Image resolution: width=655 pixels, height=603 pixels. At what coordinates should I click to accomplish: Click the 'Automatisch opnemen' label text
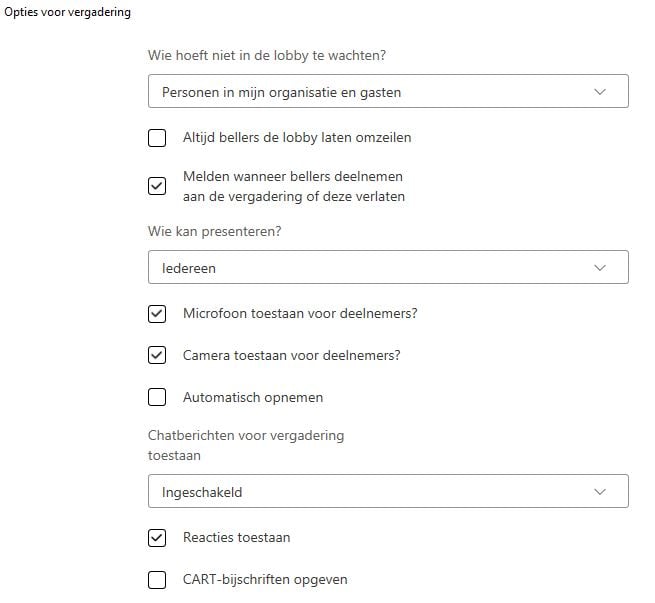coord(252,397)
